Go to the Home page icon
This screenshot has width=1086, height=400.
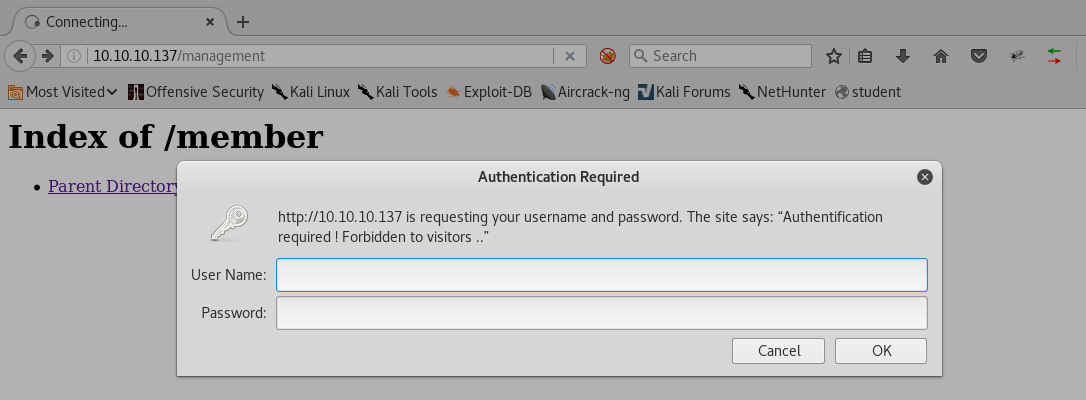[x=940, y=57]
